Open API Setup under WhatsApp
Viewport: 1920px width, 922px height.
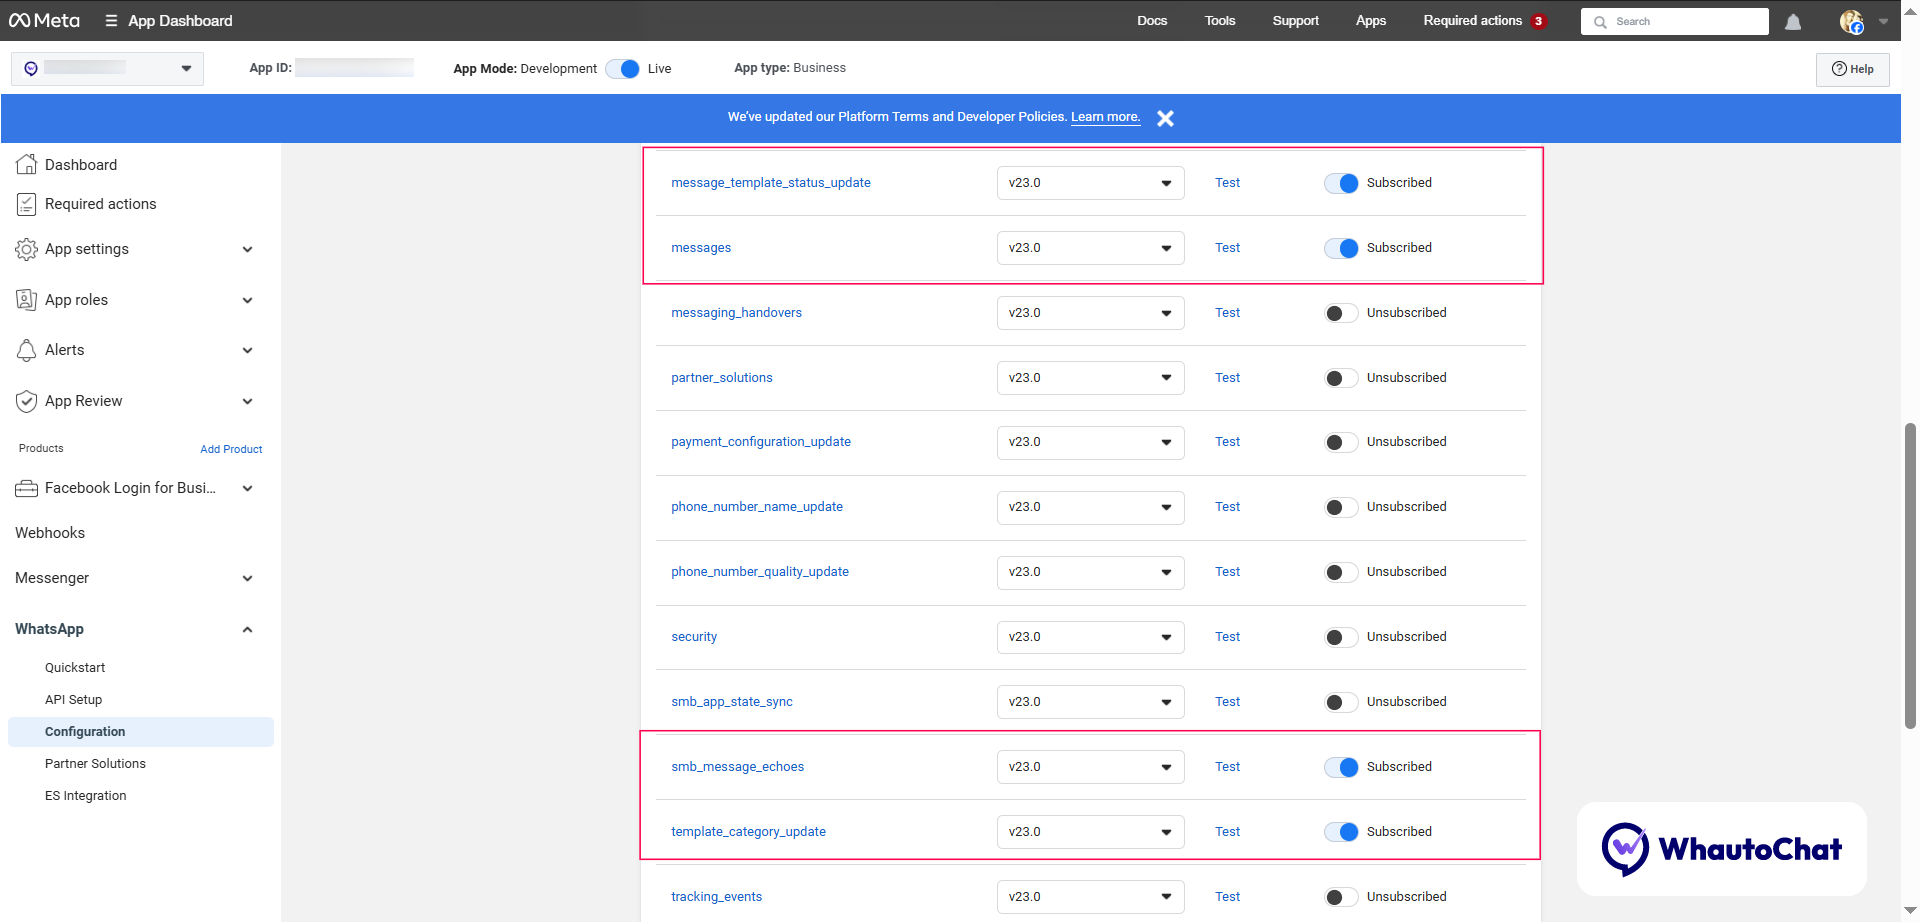click(x=73, y=700)
